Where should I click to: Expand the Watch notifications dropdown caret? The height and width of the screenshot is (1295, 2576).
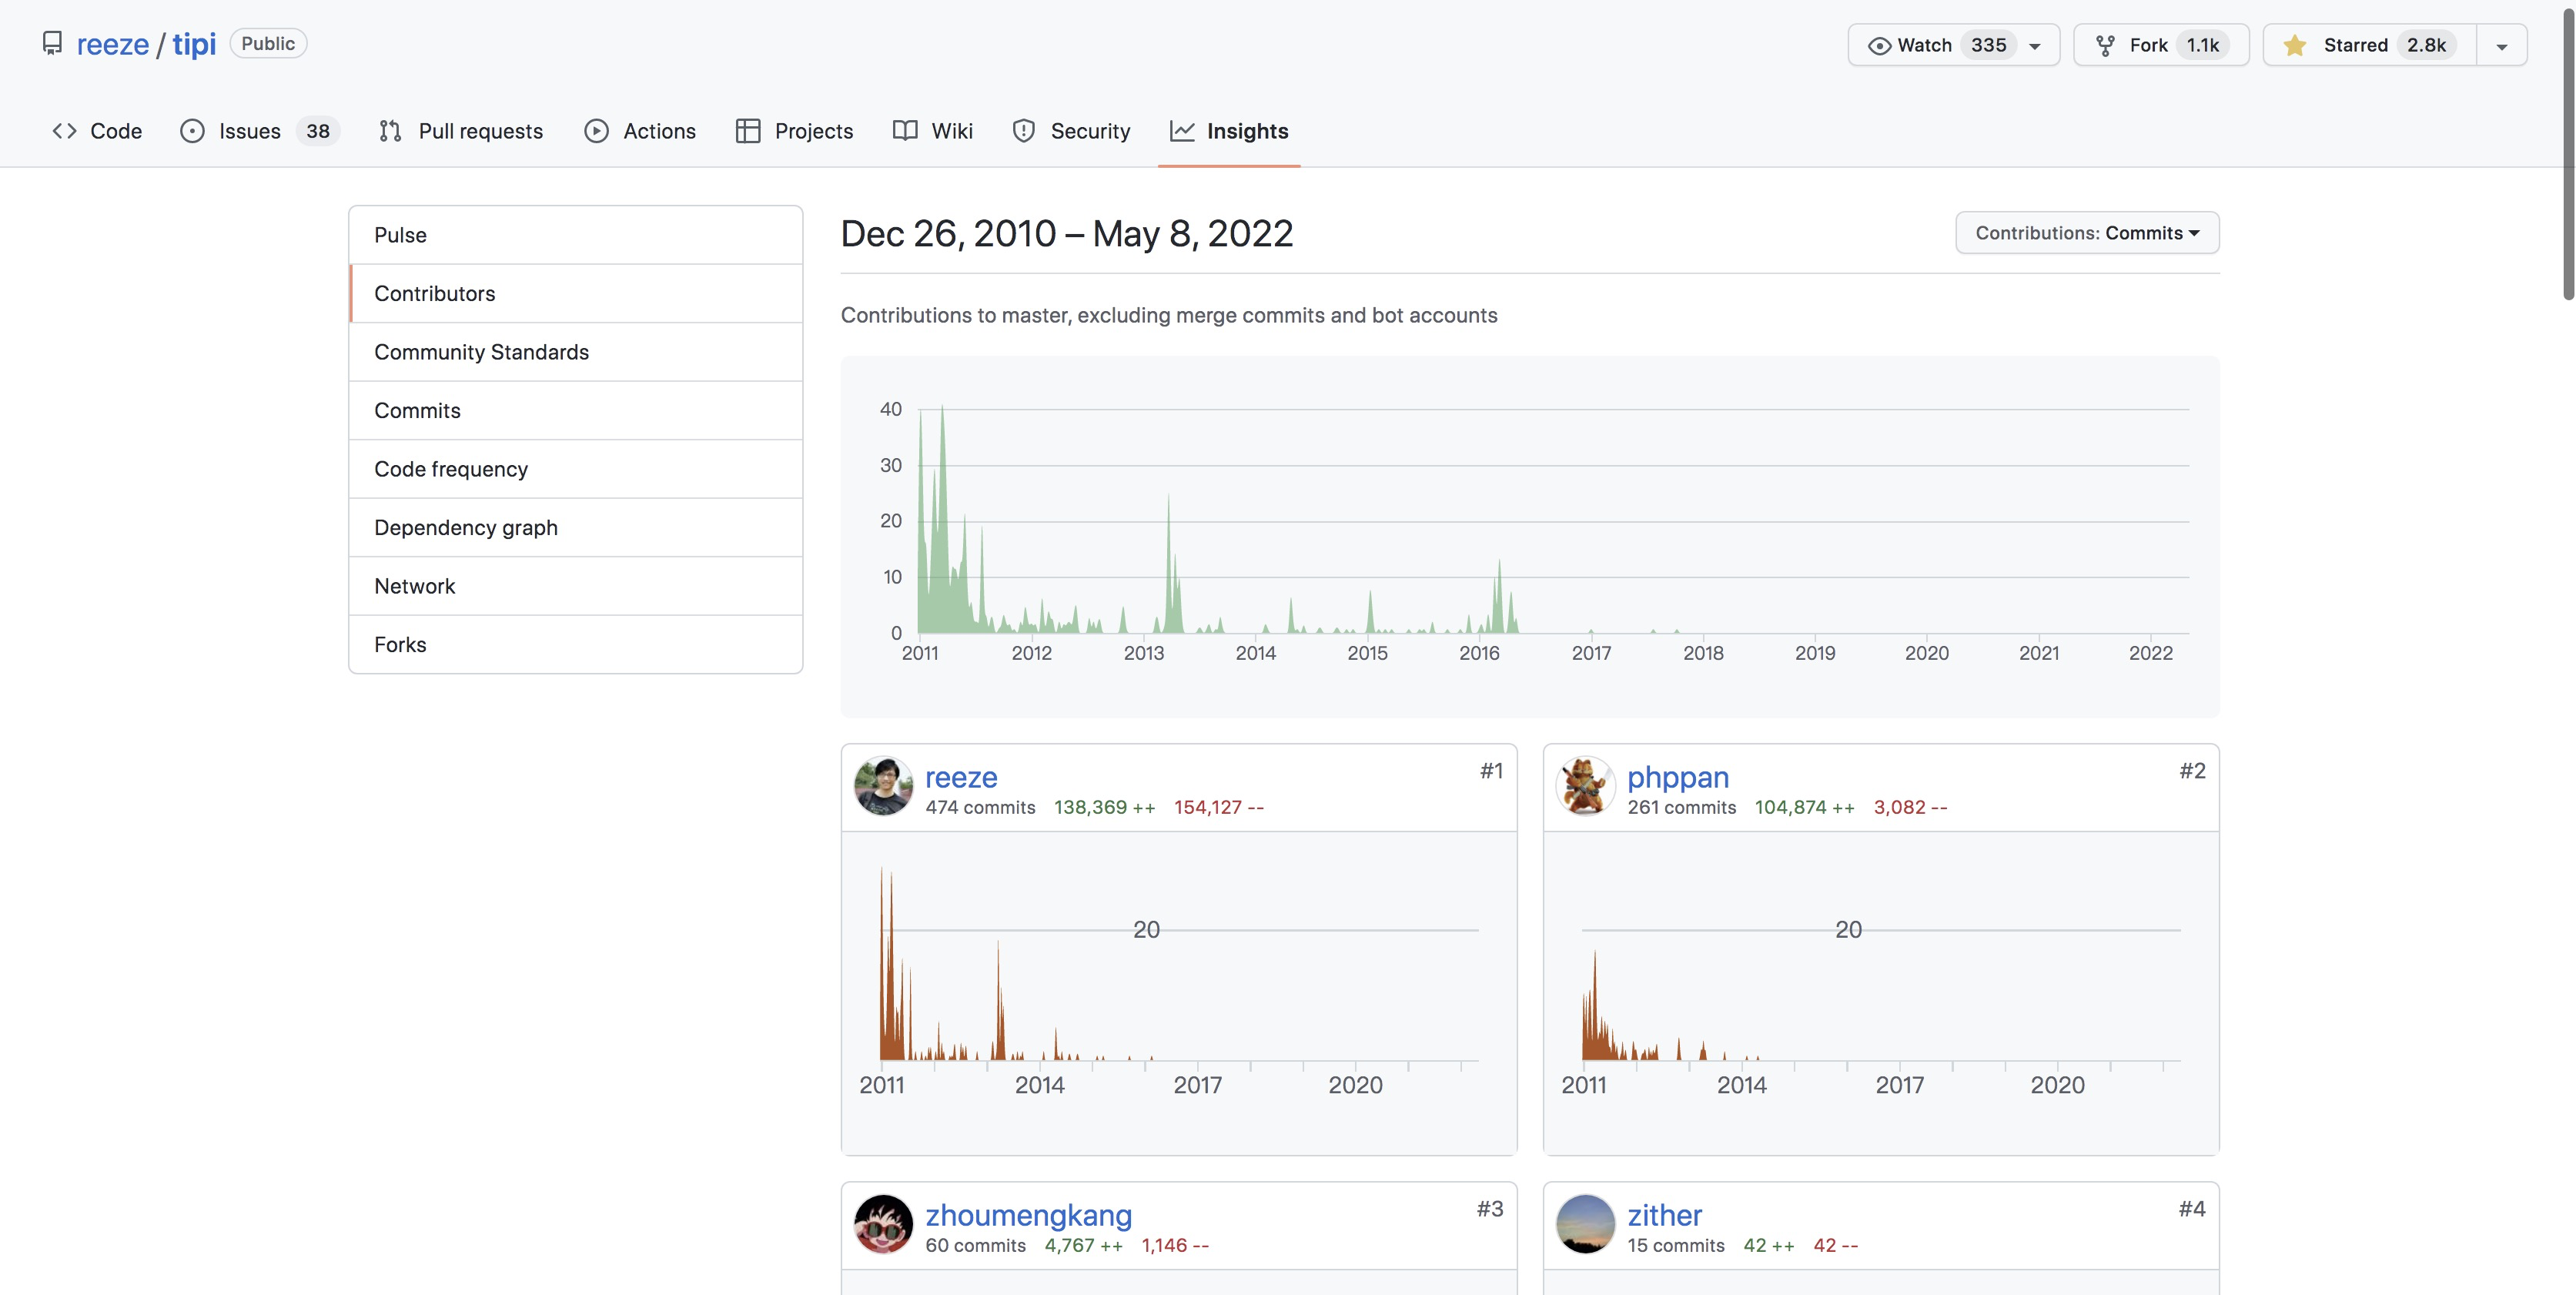[x=2034, y=46]
